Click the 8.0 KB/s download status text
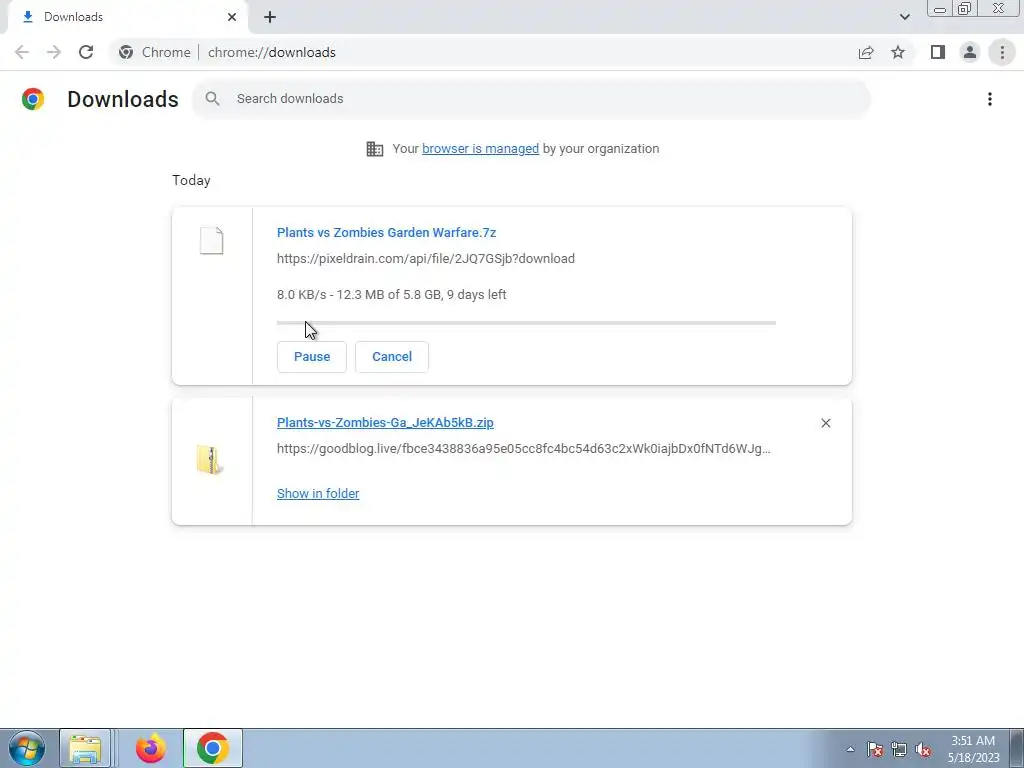 point(392,295)
